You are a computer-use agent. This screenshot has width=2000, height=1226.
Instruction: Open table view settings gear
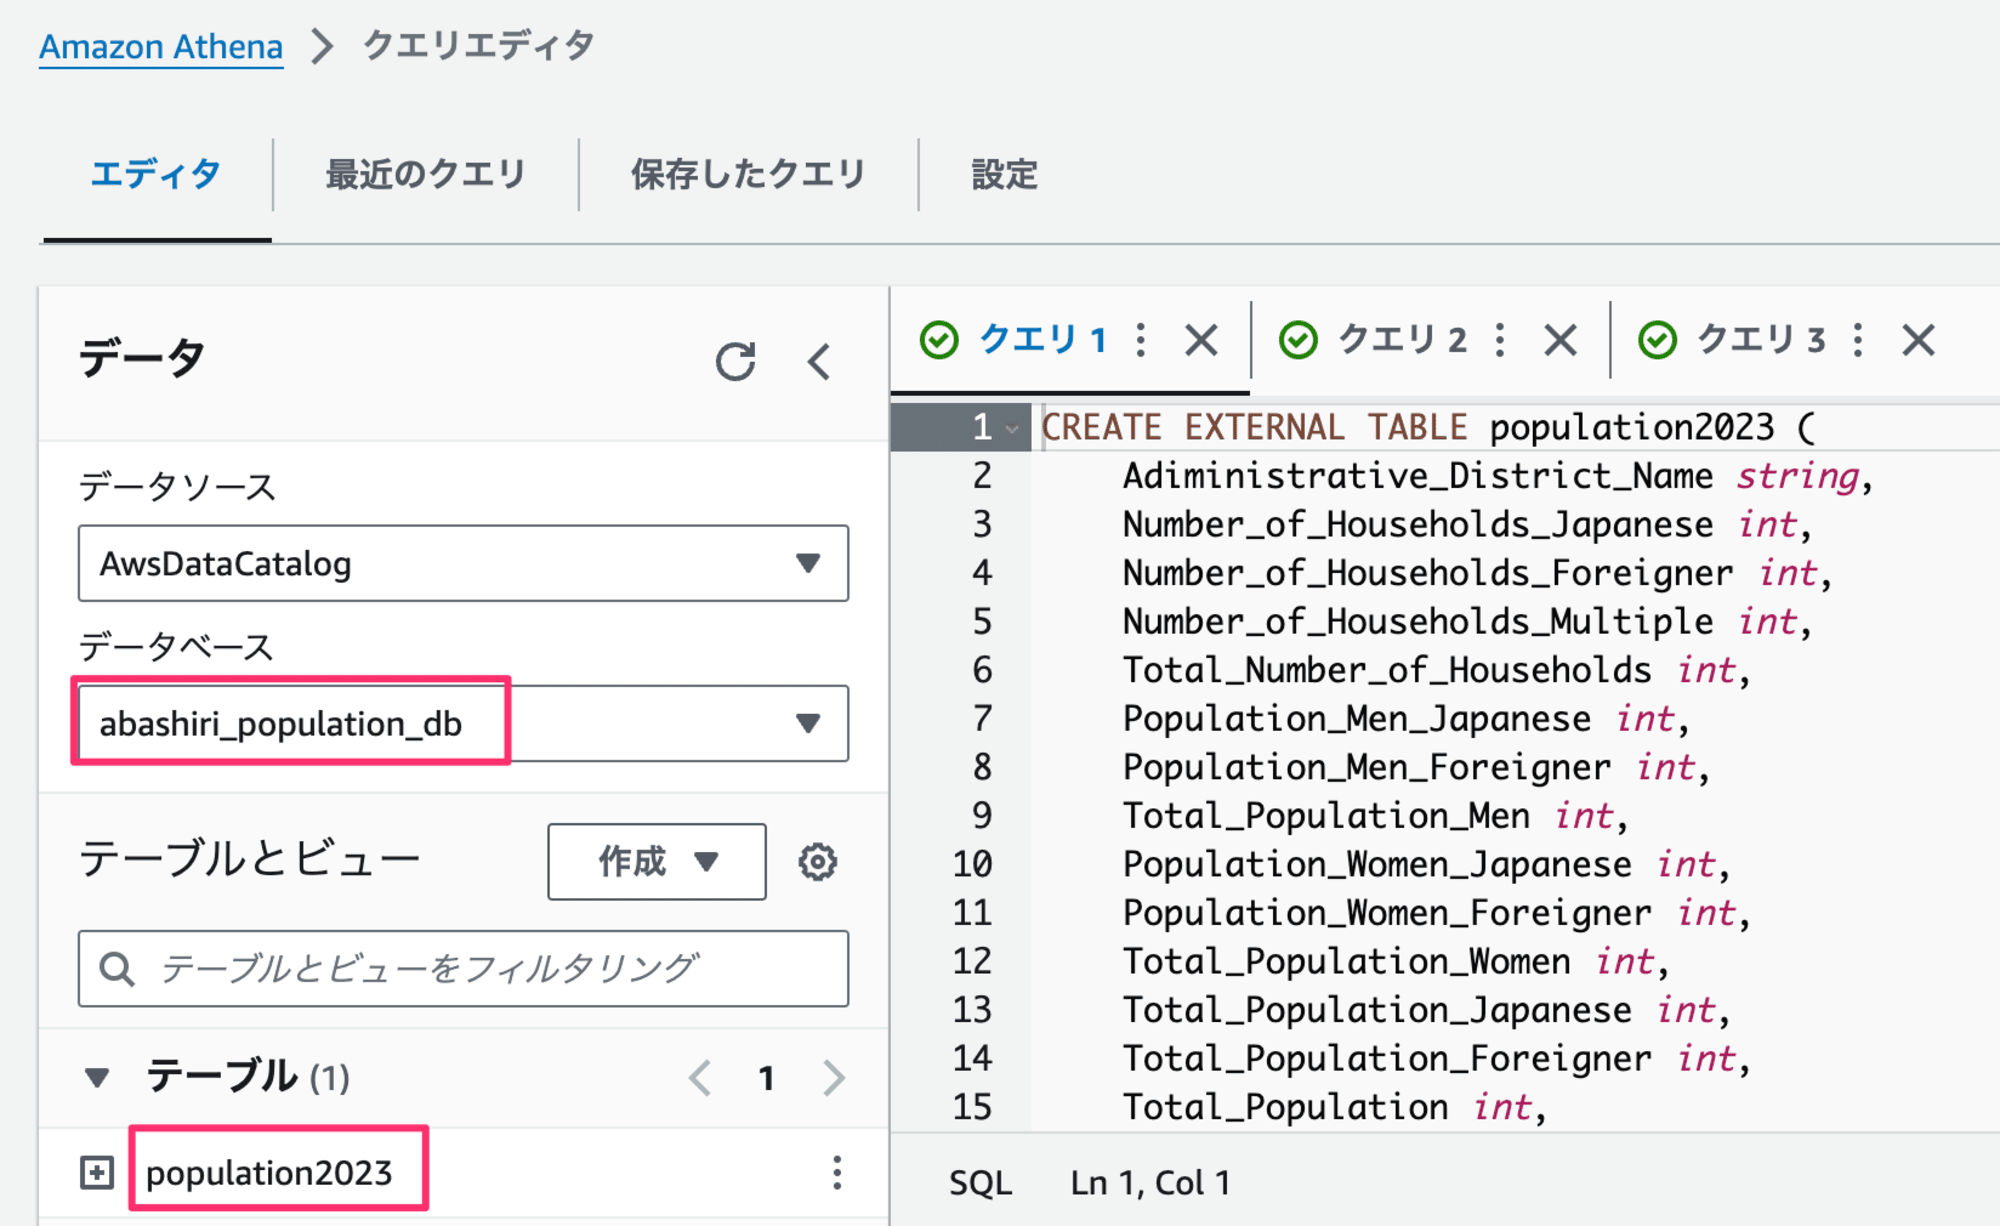pyautogui.click(x=817, y=862)
